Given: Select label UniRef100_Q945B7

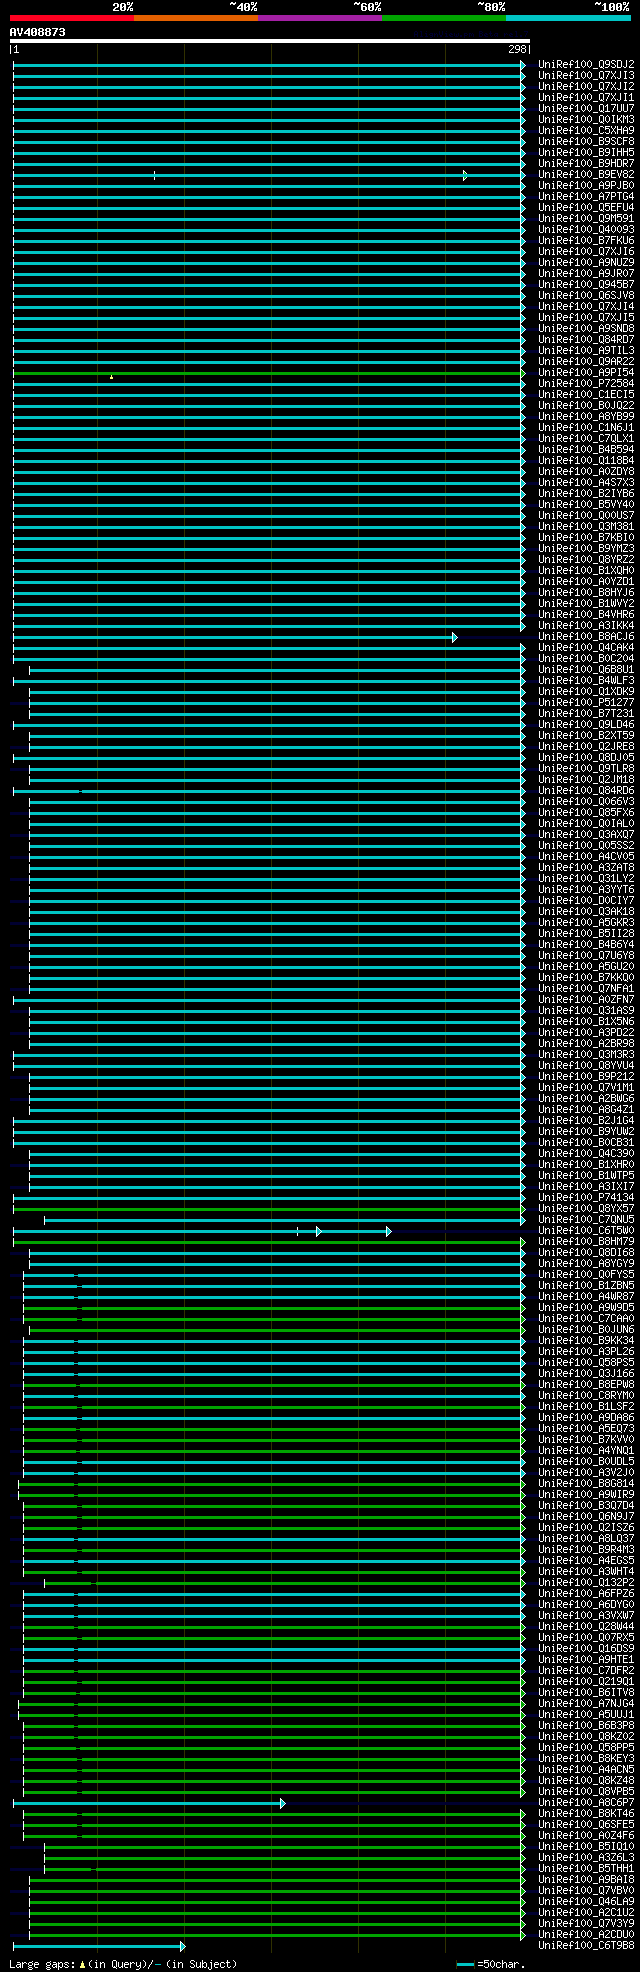Looking at the screenshot, I should point(586,284).
